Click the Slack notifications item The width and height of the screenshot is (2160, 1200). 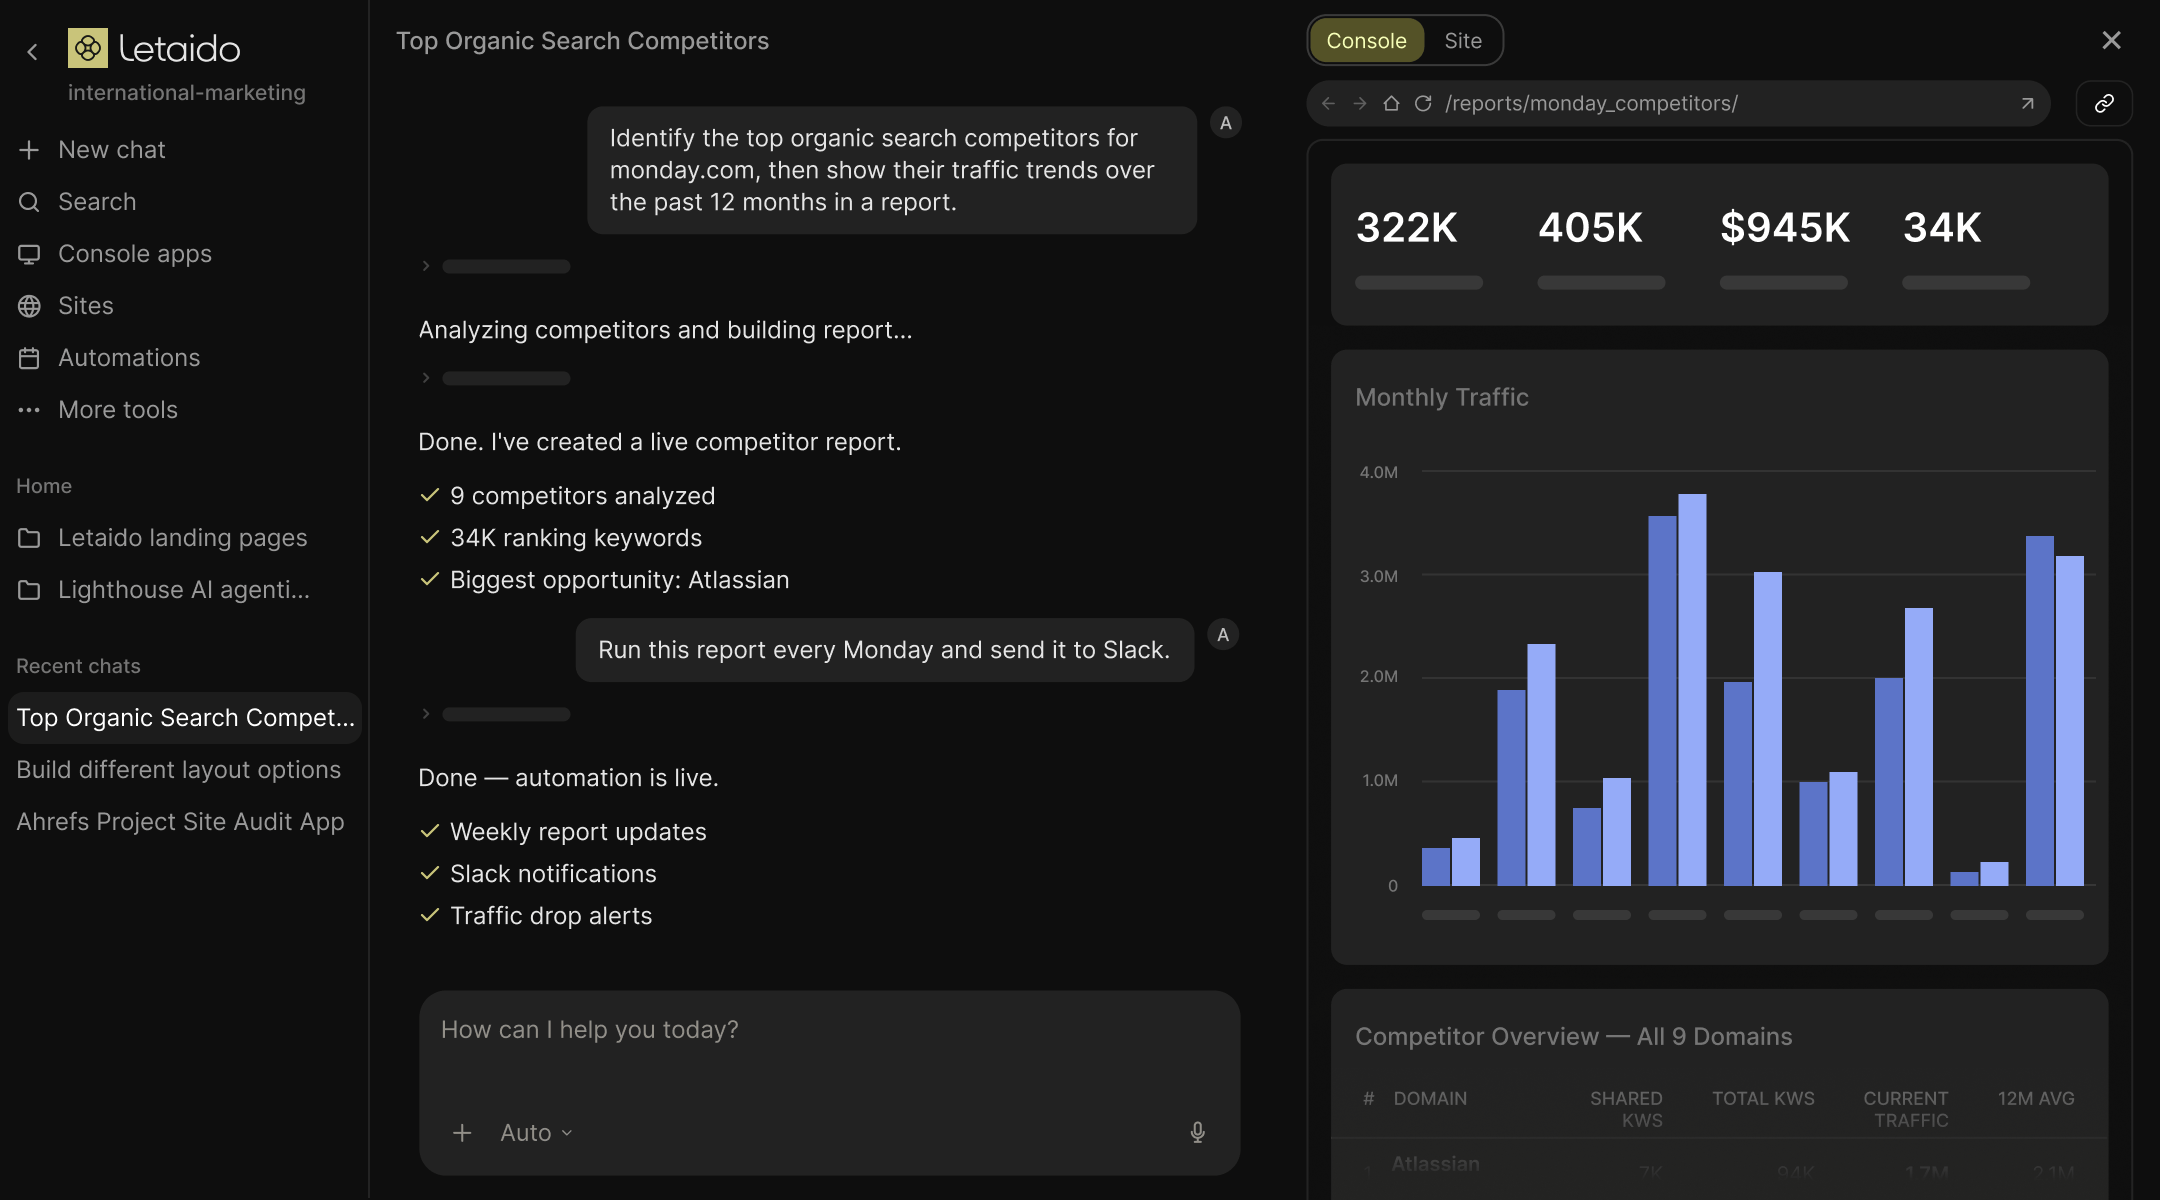(x=538, y=873)
